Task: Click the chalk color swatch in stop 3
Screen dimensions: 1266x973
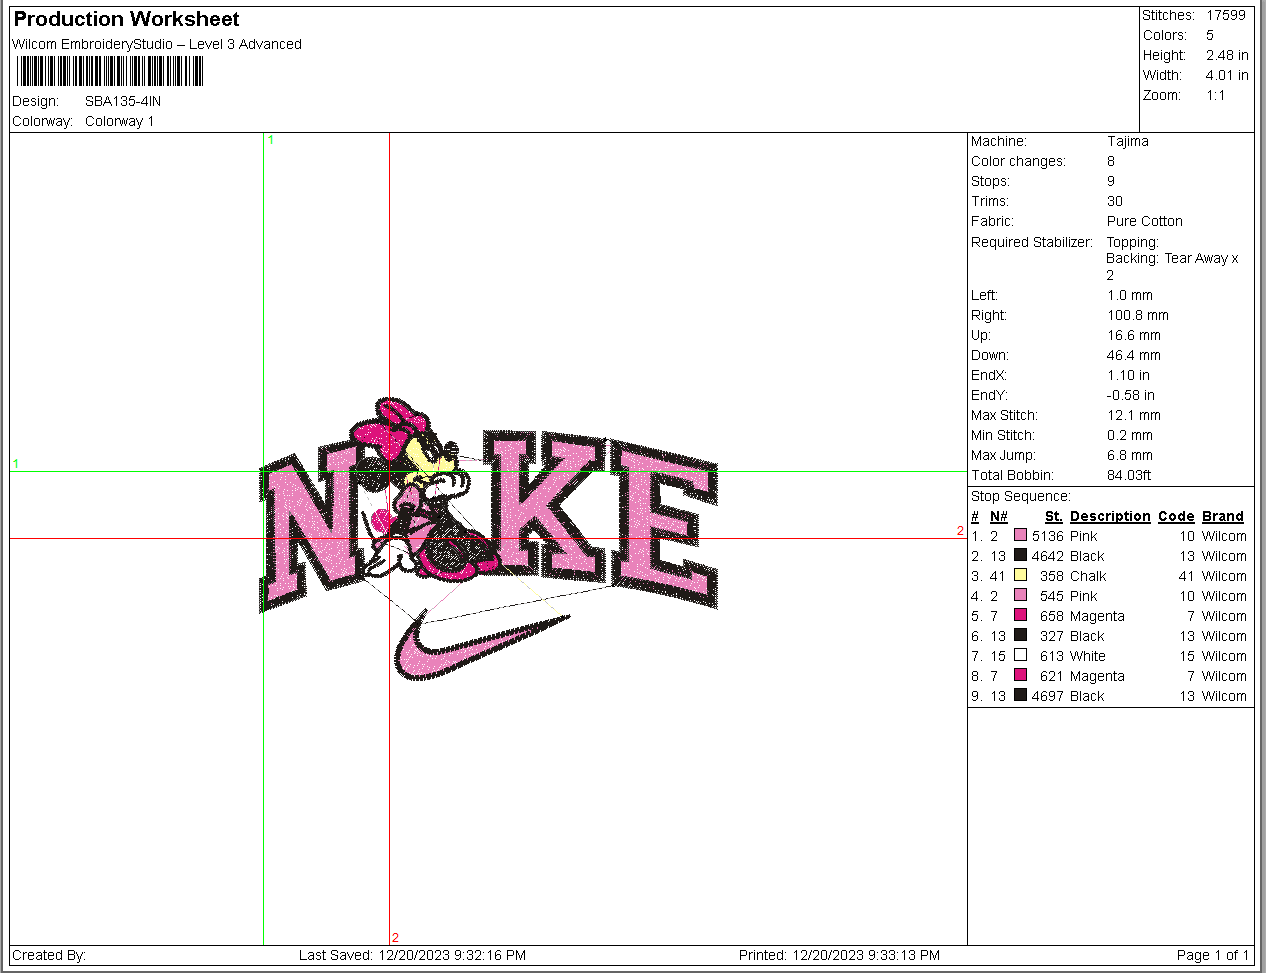Action: click(x=1020, y=575)
